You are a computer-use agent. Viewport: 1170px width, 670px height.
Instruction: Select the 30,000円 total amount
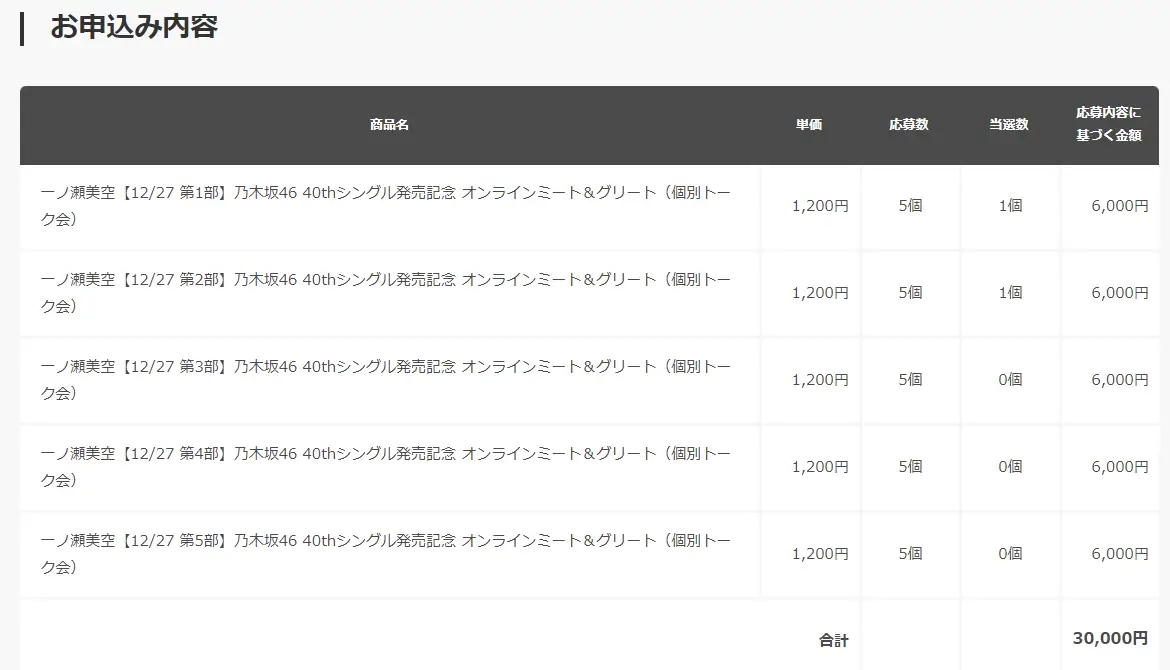1110,638
